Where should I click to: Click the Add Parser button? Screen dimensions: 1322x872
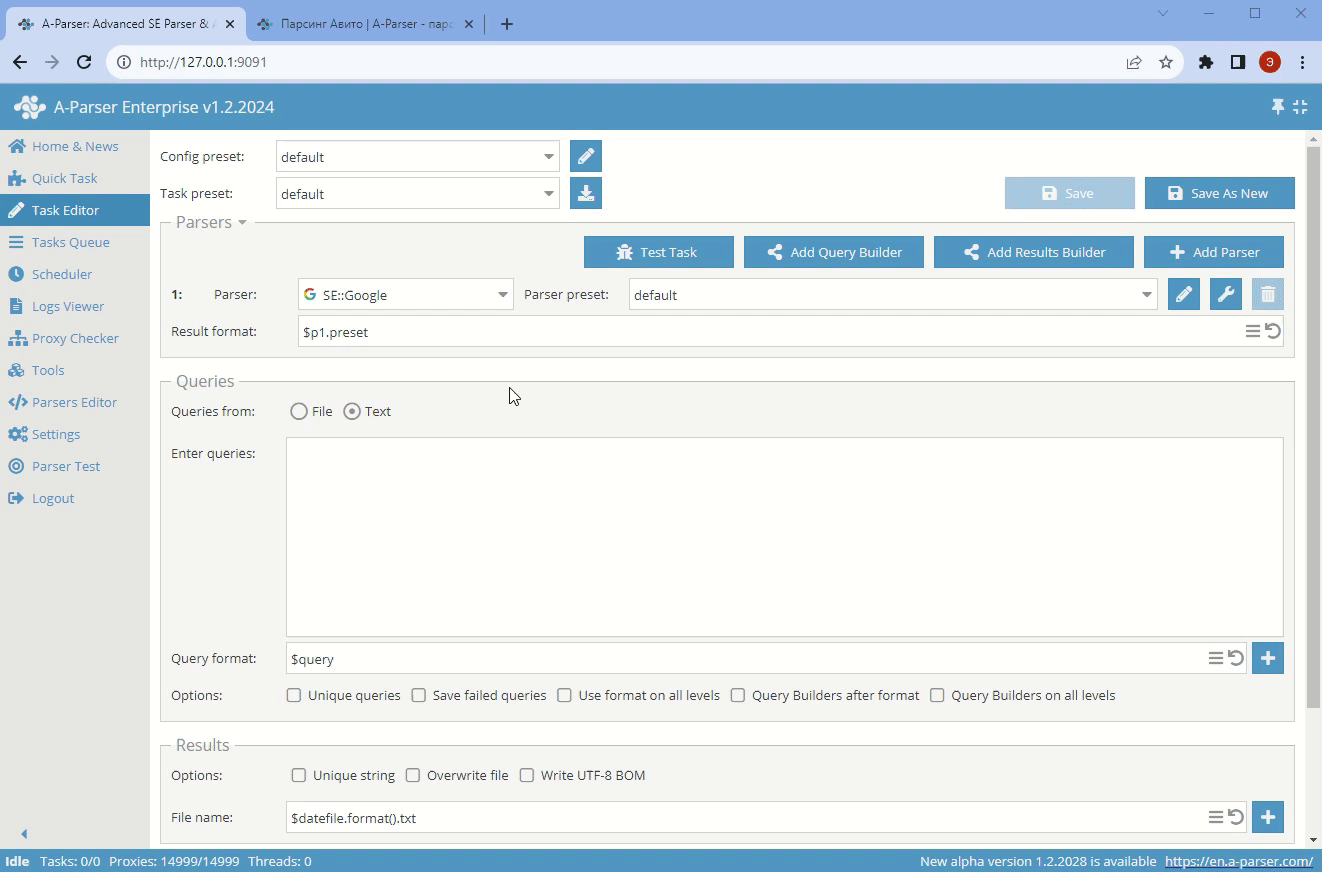pos(1213,252)
